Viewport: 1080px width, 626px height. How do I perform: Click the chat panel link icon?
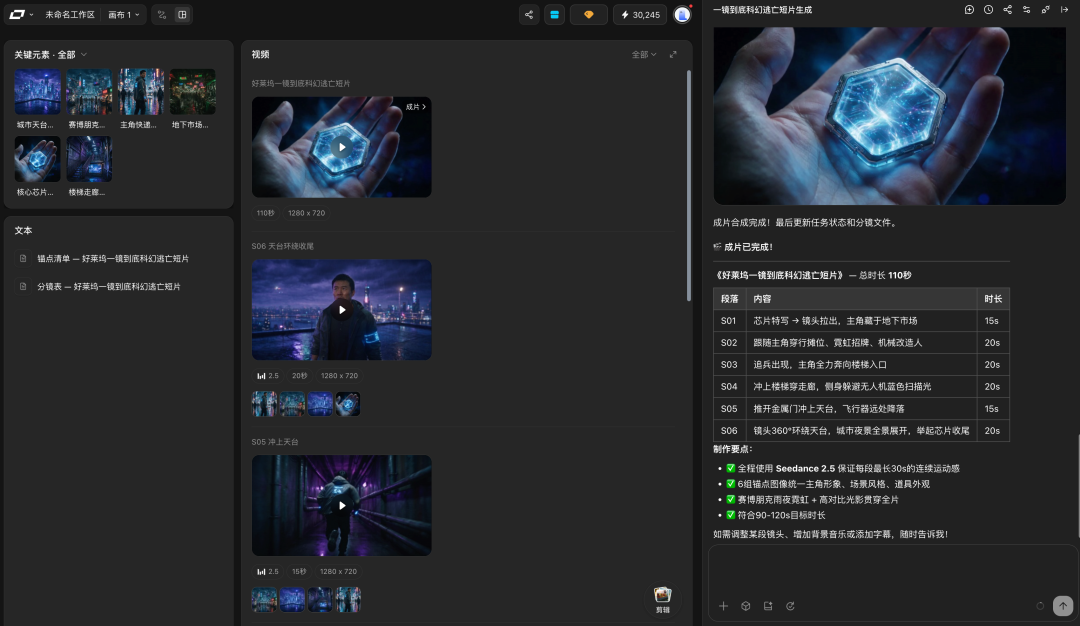tap(1046, 10)
